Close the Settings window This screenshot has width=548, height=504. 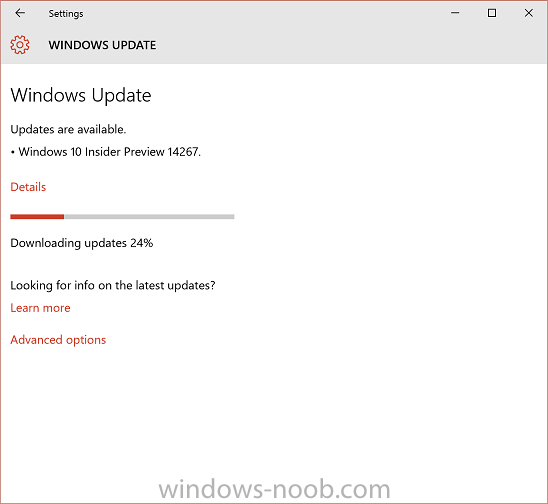[x=529, y=13]
